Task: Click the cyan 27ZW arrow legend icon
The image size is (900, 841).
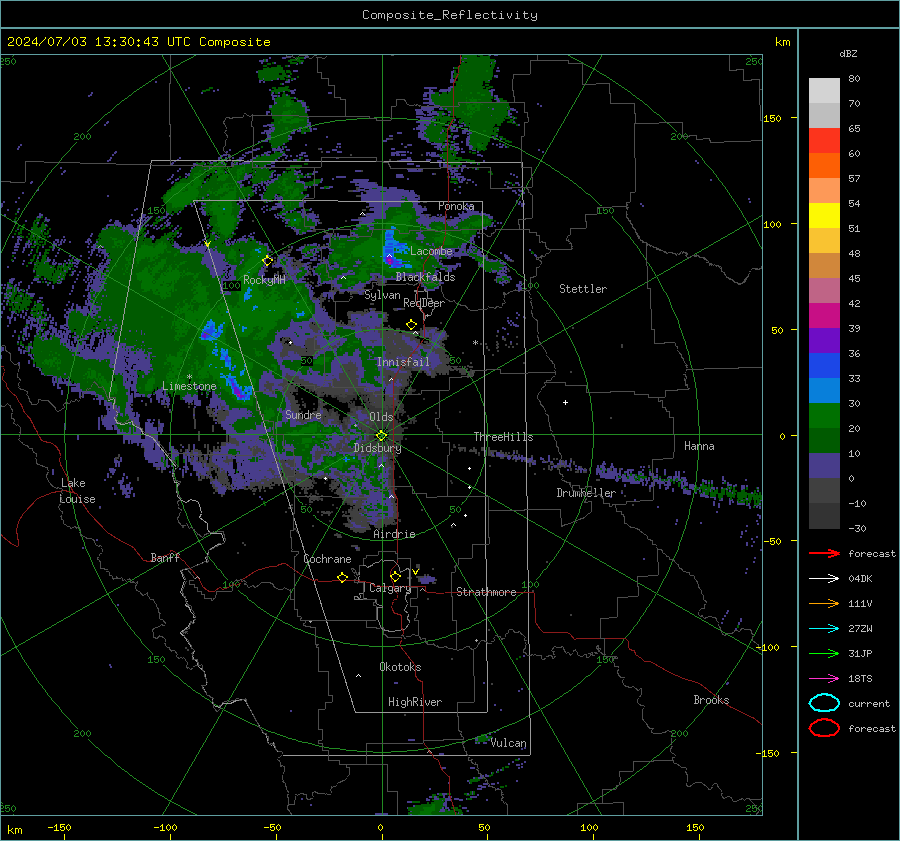Action: tap(824, 629)
